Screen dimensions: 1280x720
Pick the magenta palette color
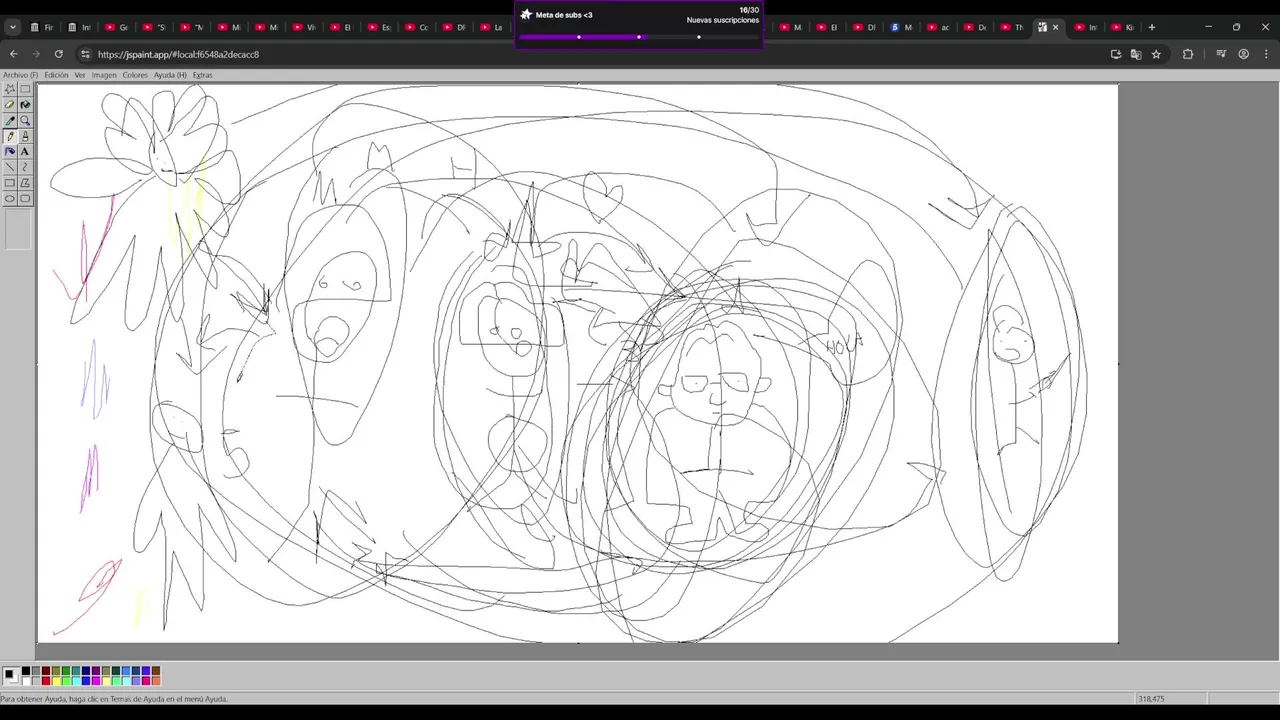96,681
